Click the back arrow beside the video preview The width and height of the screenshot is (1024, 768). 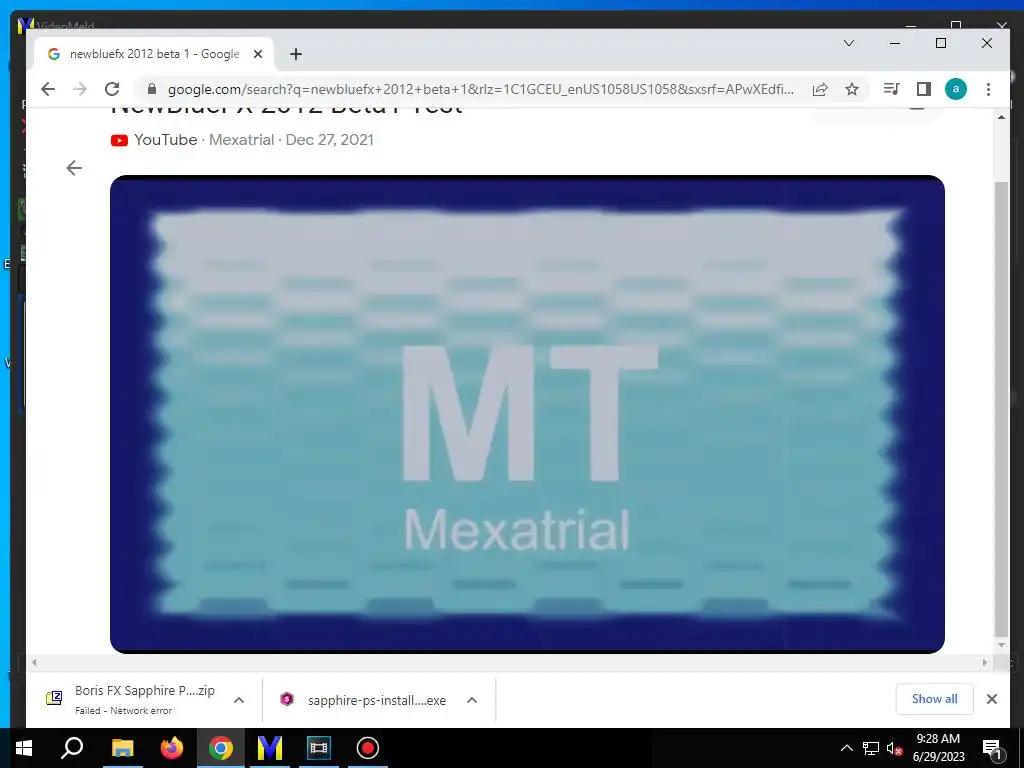(x=74, y=168)
